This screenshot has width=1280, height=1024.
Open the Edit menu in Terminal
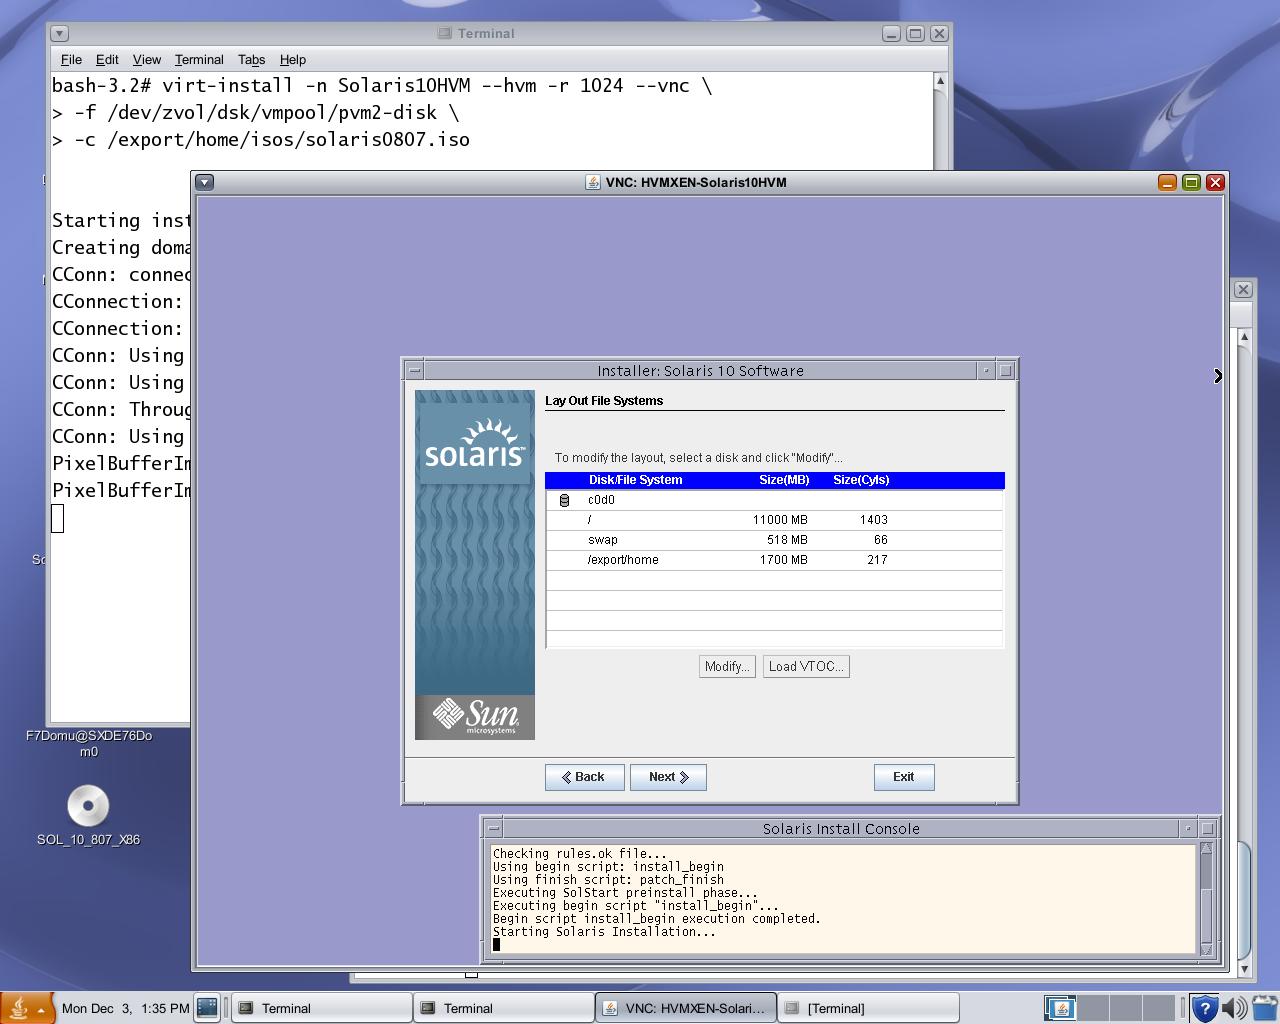click(107, 60)
